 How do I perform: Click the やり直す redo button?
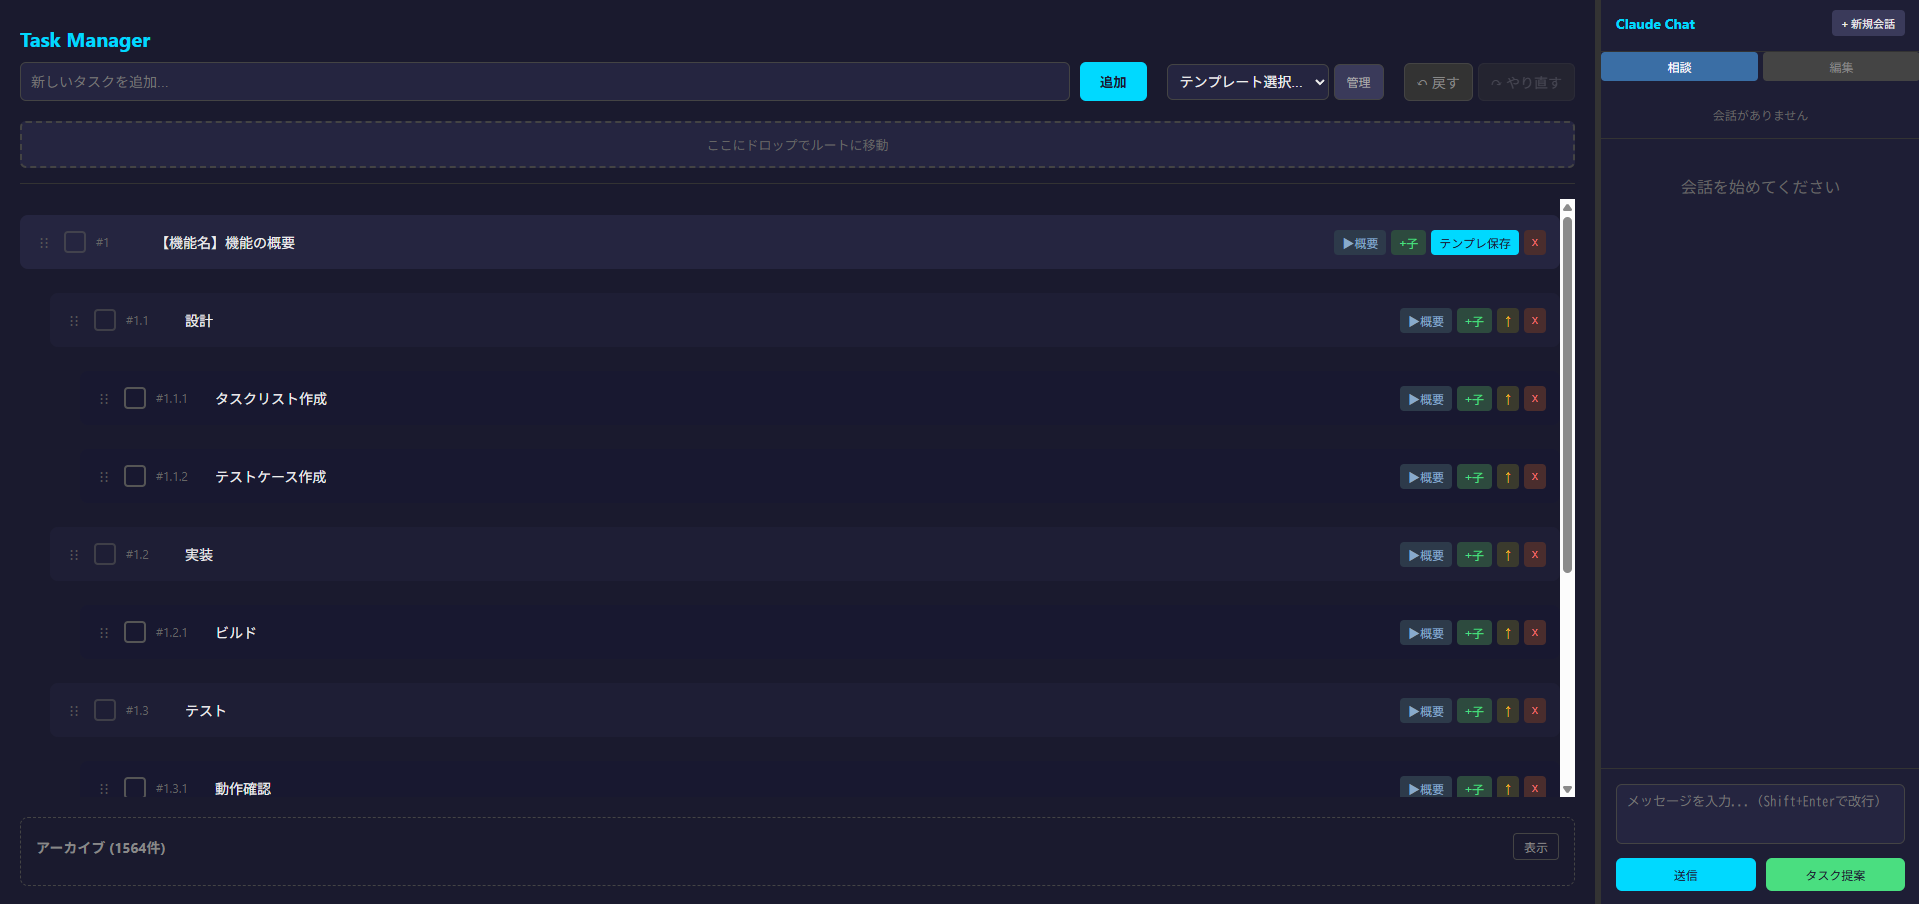(x=1526, y=82)
